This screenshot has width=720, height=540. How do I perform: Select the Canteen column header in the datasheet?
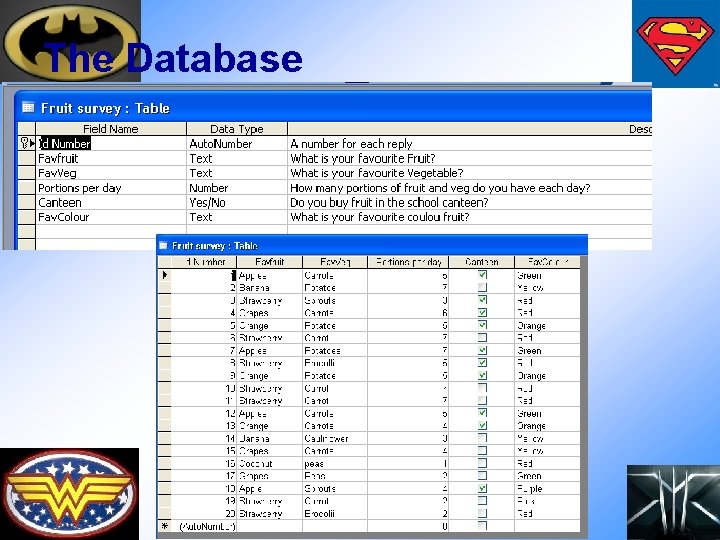[482, 262]
